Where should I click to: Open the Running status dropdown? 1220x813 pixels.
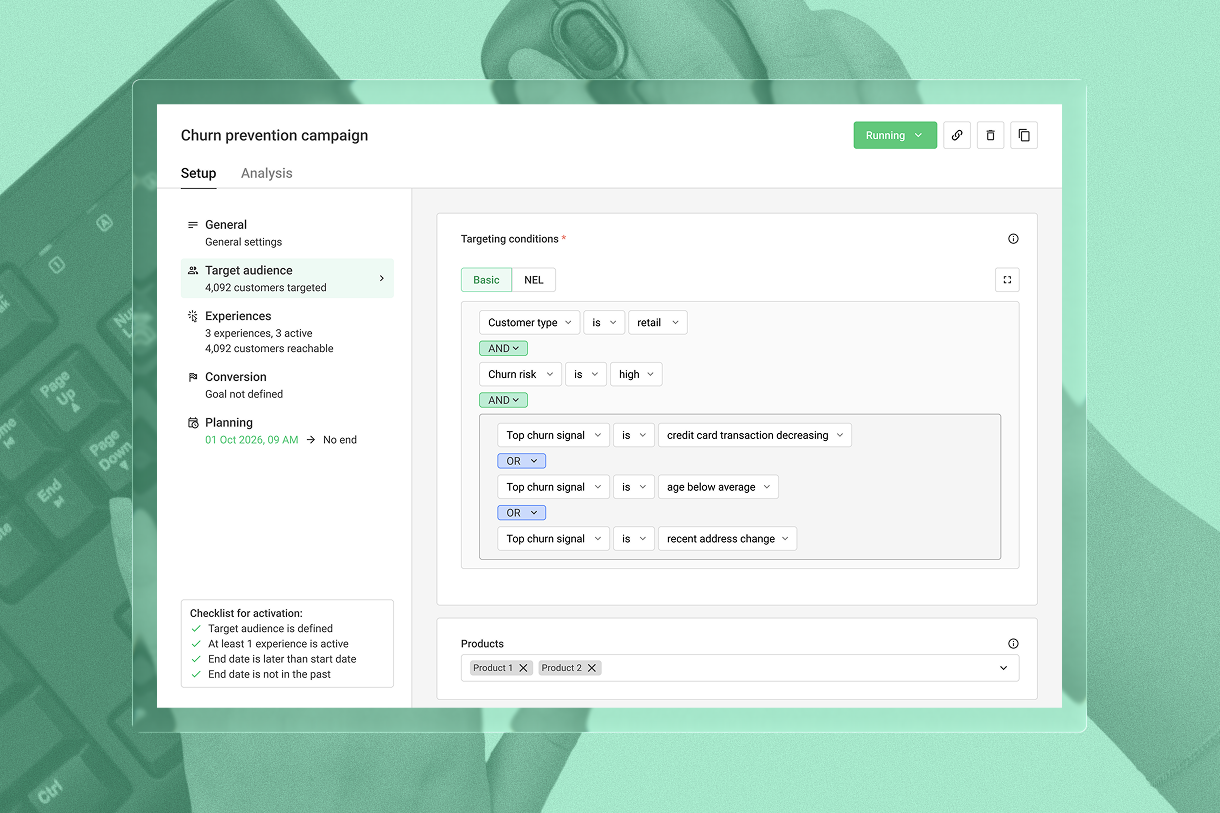tap(895, 135)
